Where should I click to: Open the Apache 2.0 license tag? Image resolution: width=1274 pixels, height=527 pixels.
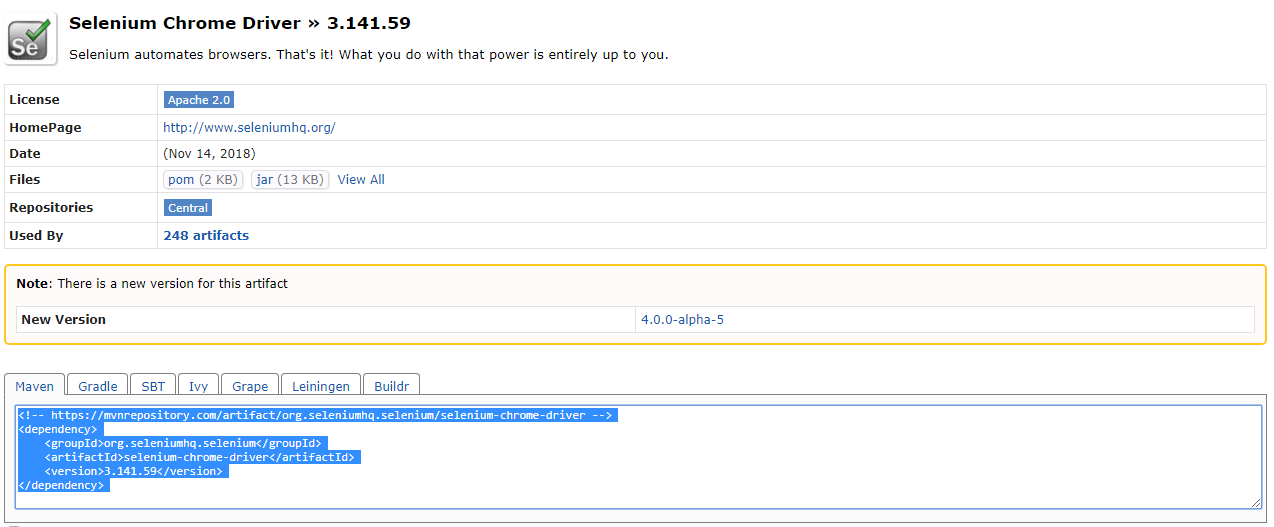[x=199, y=100]
